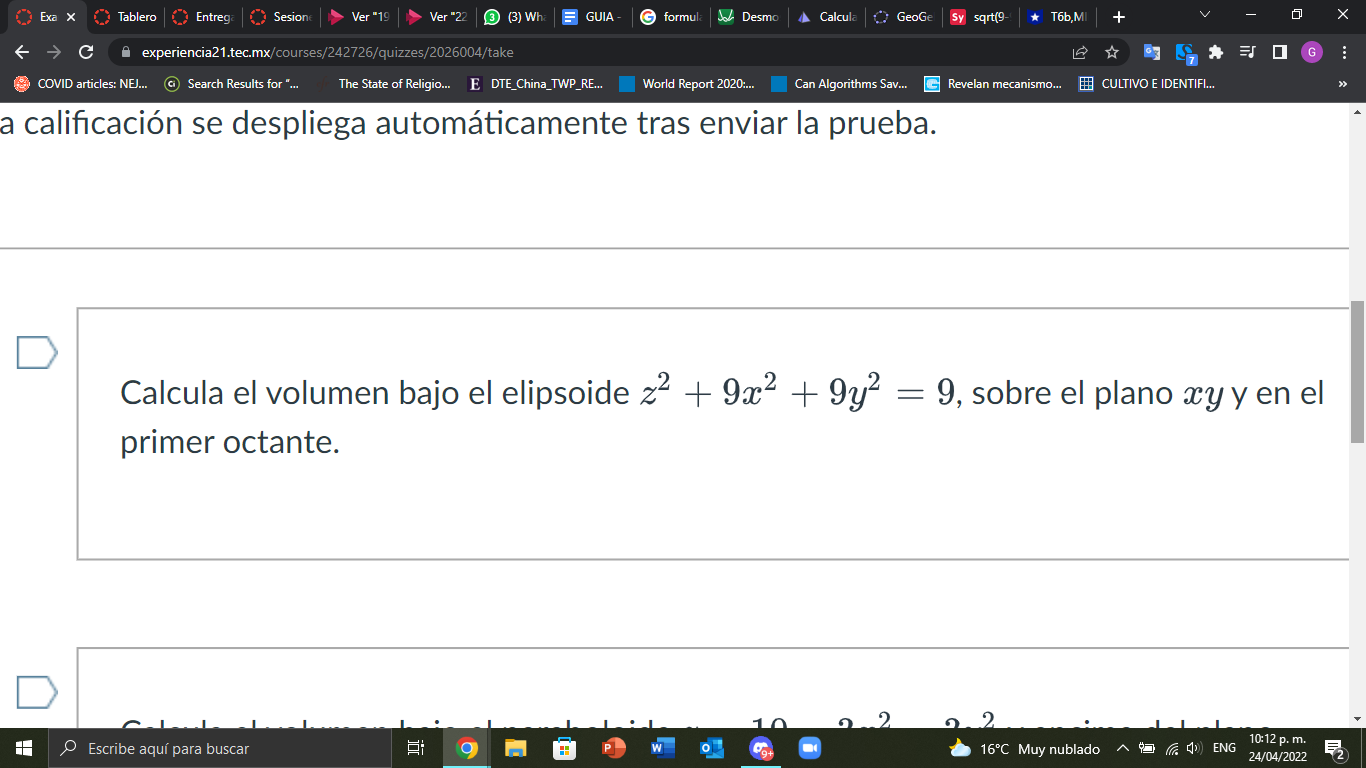Open Chrome's side panel icon

tap(1278, 50)
